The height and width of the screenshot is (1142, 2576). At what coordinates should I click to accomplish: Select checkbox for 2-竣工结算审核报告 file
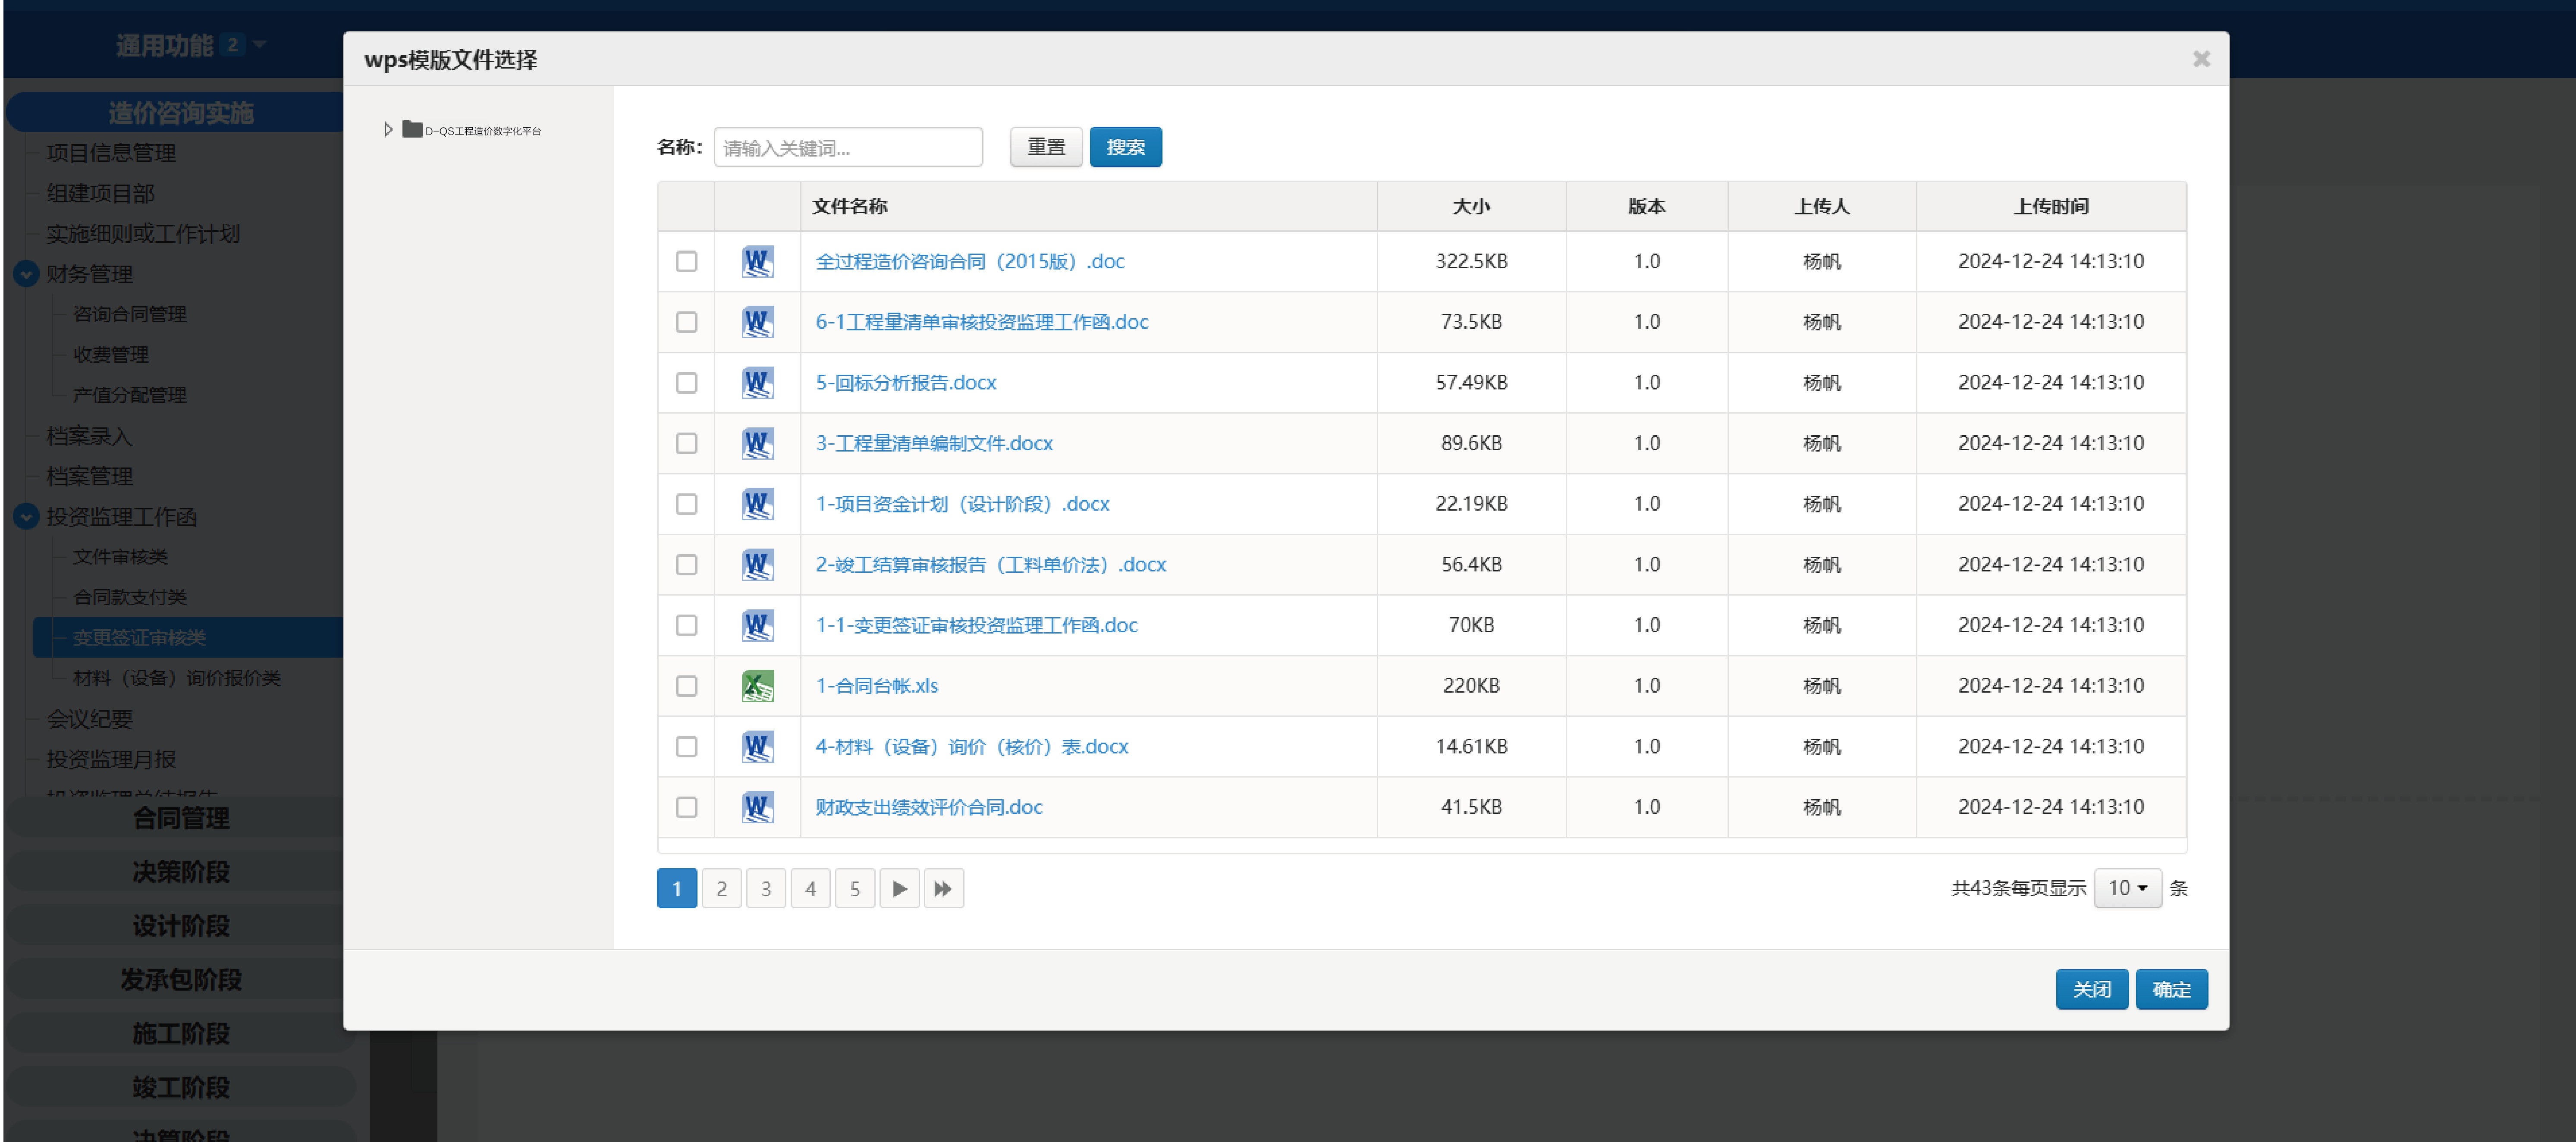686,565
